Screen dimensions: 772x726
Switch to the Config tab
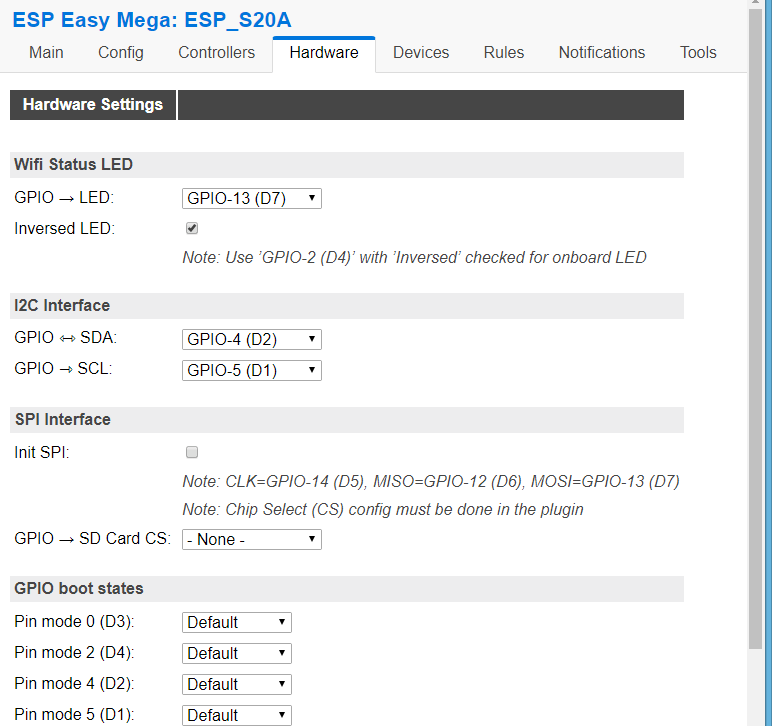[121, 52]
